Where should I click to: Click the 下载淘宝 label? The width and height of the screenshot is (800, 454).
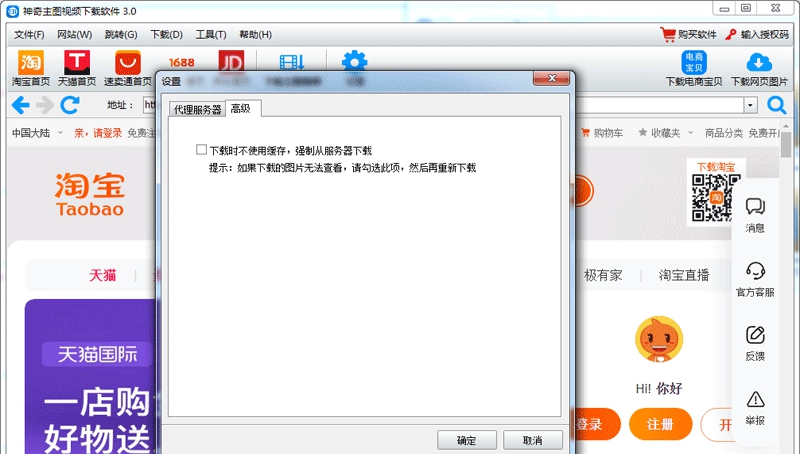716,167
